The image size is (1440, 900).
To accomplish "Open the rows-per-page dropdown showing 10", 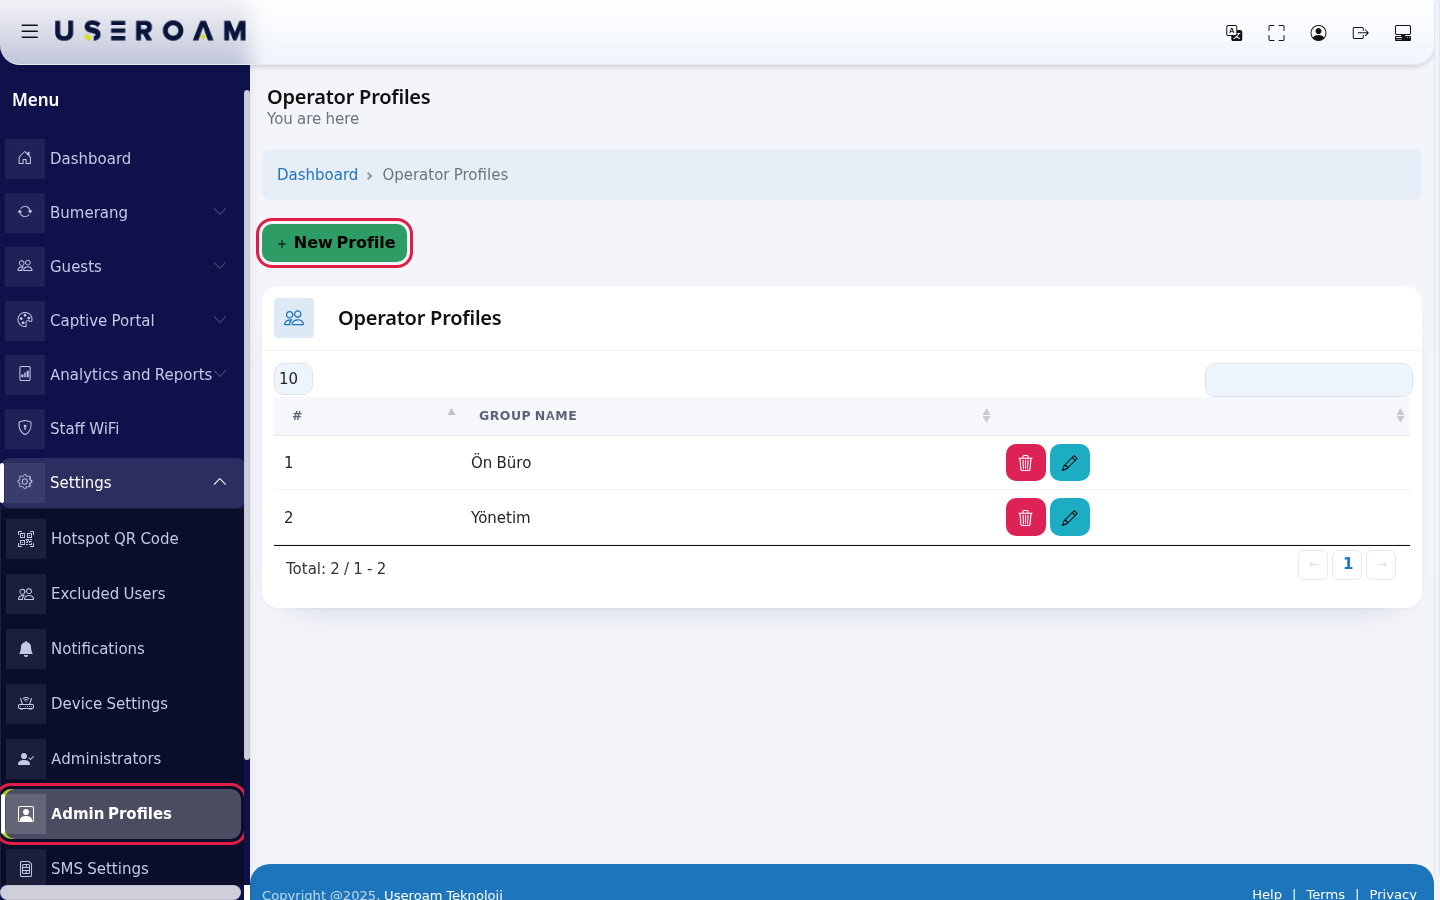I will coord(293,378).
